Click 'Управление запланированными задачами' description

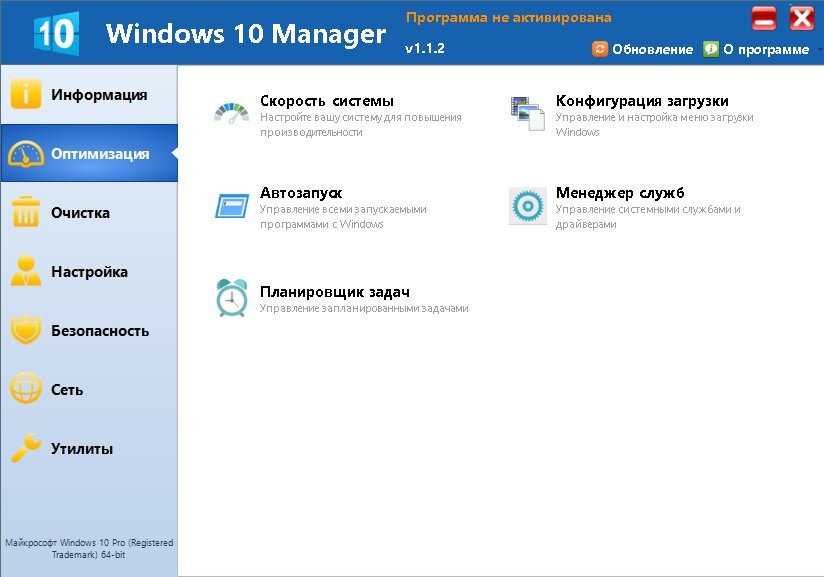pos(364,308)
